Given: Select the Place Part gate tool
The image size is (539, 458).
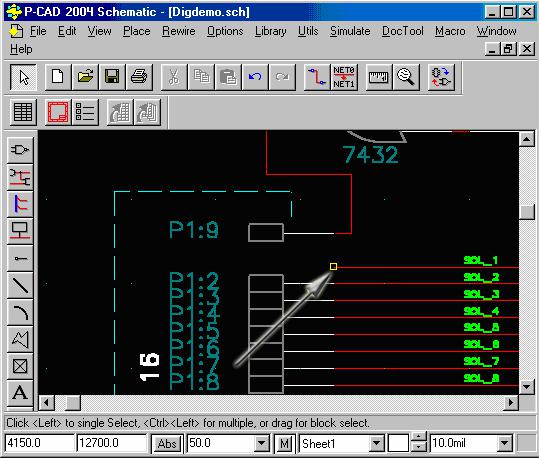Looking at the screenshot, I should (x=20, y=150).
